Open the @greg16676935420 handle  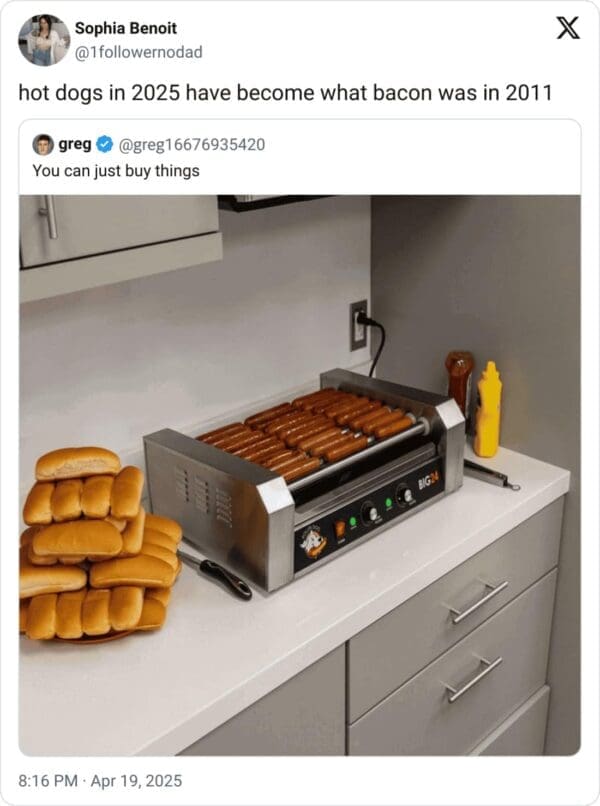pos(192,144)
